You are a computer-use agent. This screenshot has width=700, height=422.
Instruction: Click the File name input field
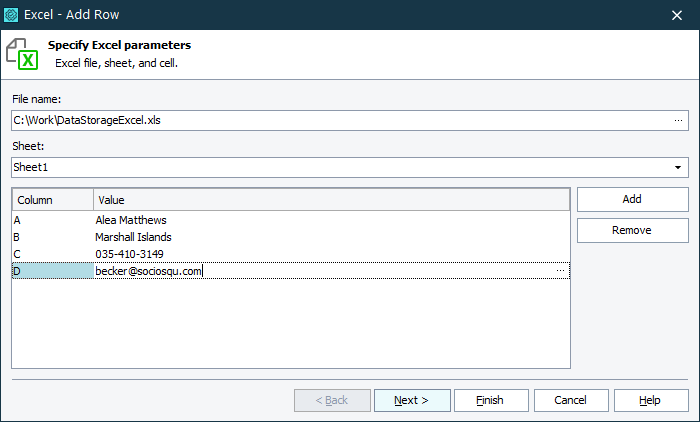click(x=340, y=120)
